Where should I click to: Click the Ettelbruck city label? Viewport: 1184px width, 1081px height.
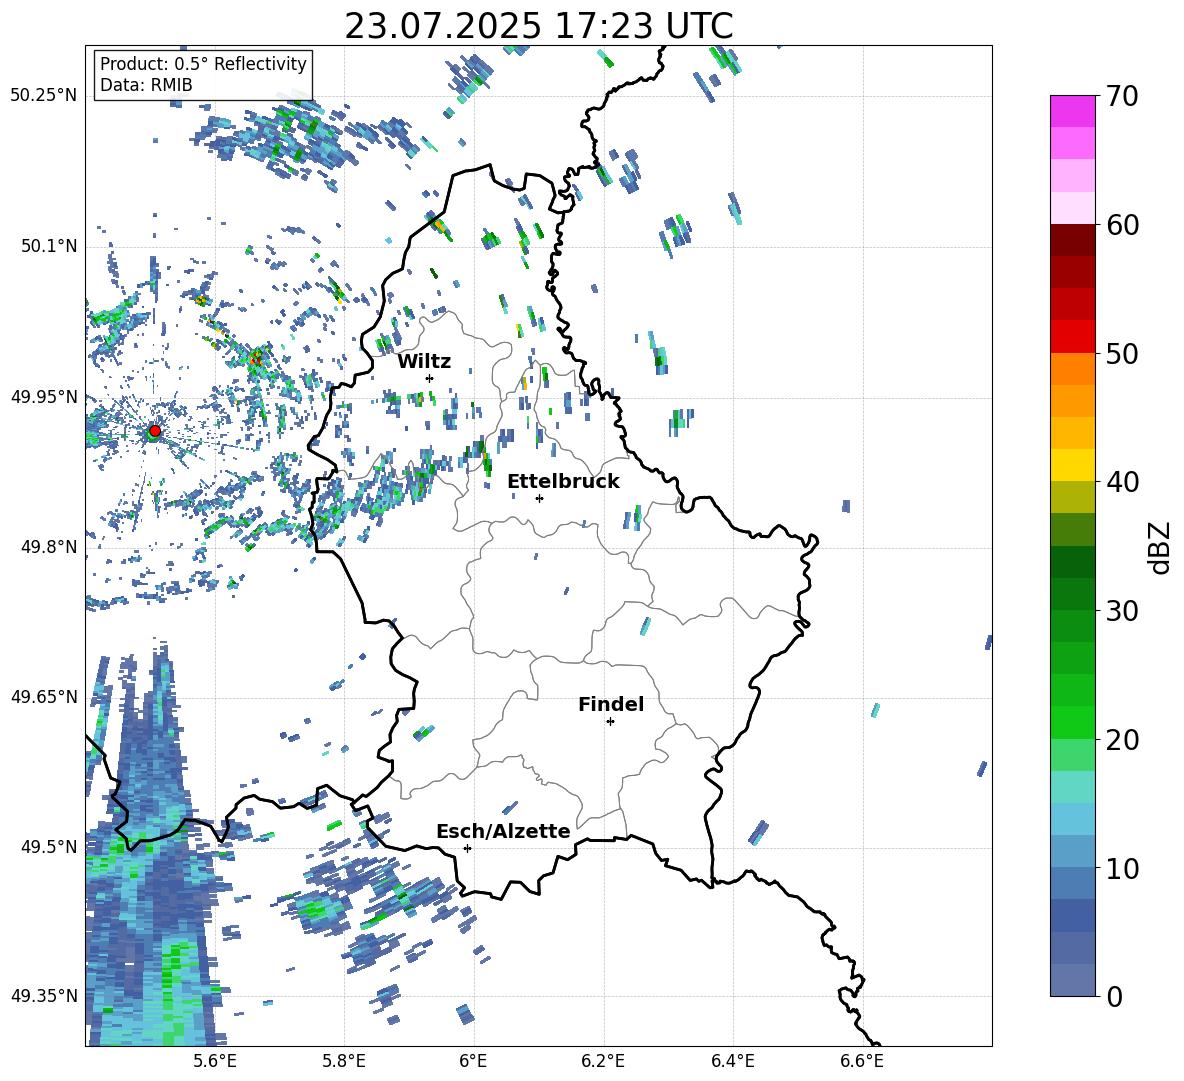[563, 482]
